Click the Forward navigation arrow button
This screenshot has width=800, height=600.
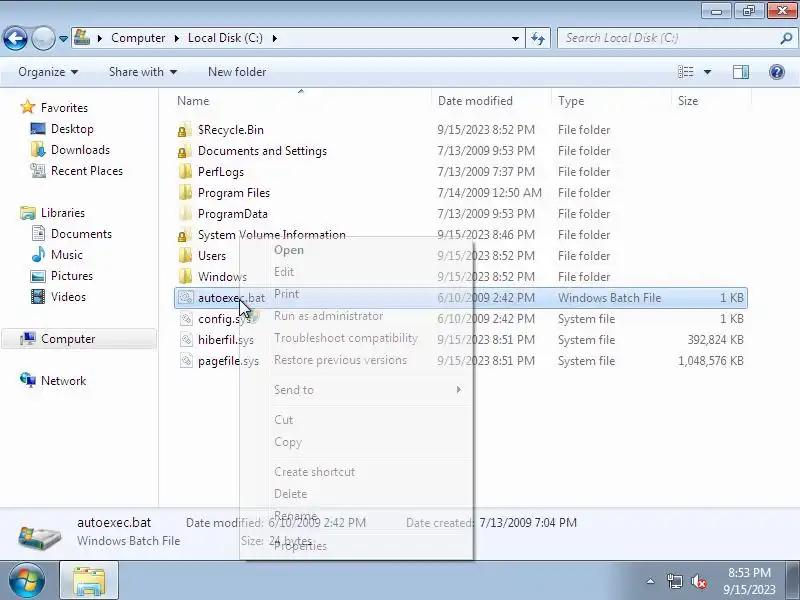click(43, 38)
